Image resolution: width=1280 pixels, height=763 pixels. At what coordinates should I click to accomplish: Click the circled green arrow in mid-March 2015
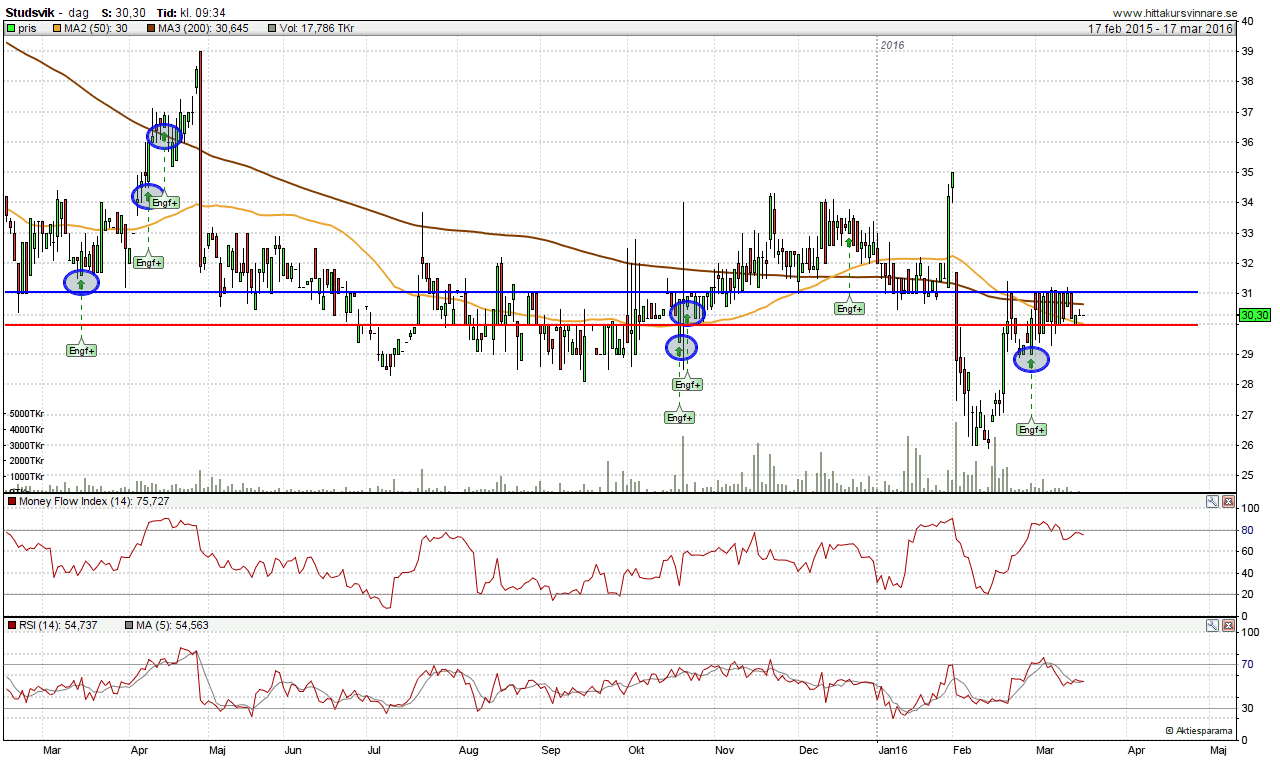click(81, 283)
